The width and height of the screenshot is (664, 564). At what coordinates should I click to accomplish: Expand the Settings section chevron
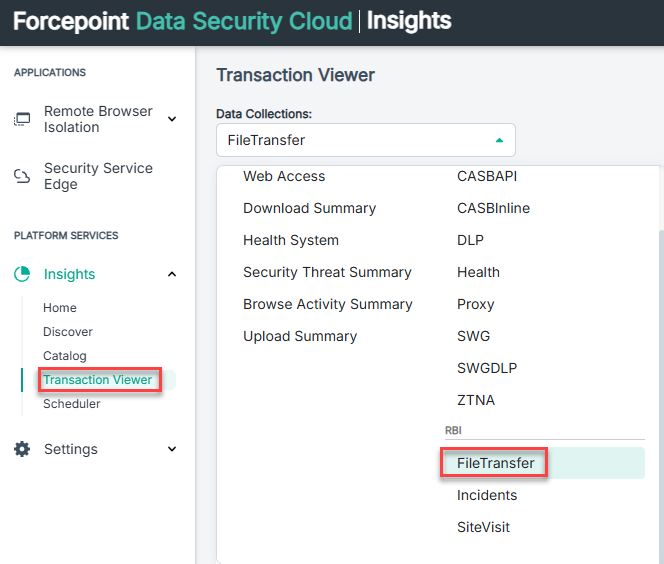(171, 449)
